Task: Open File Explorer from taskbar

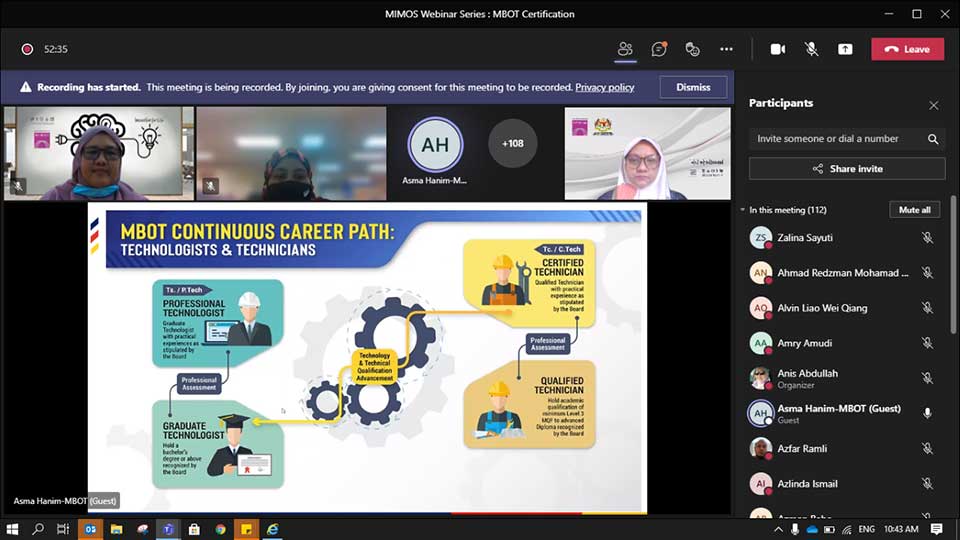Action: (116, 529)
